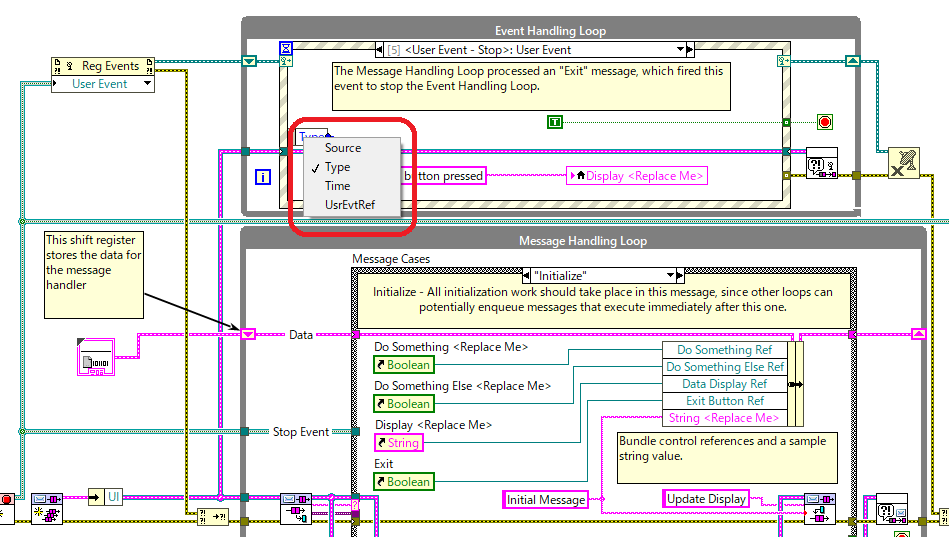
Task: Select String Replace Me bundle element
Action: click(x=724, y=418)
